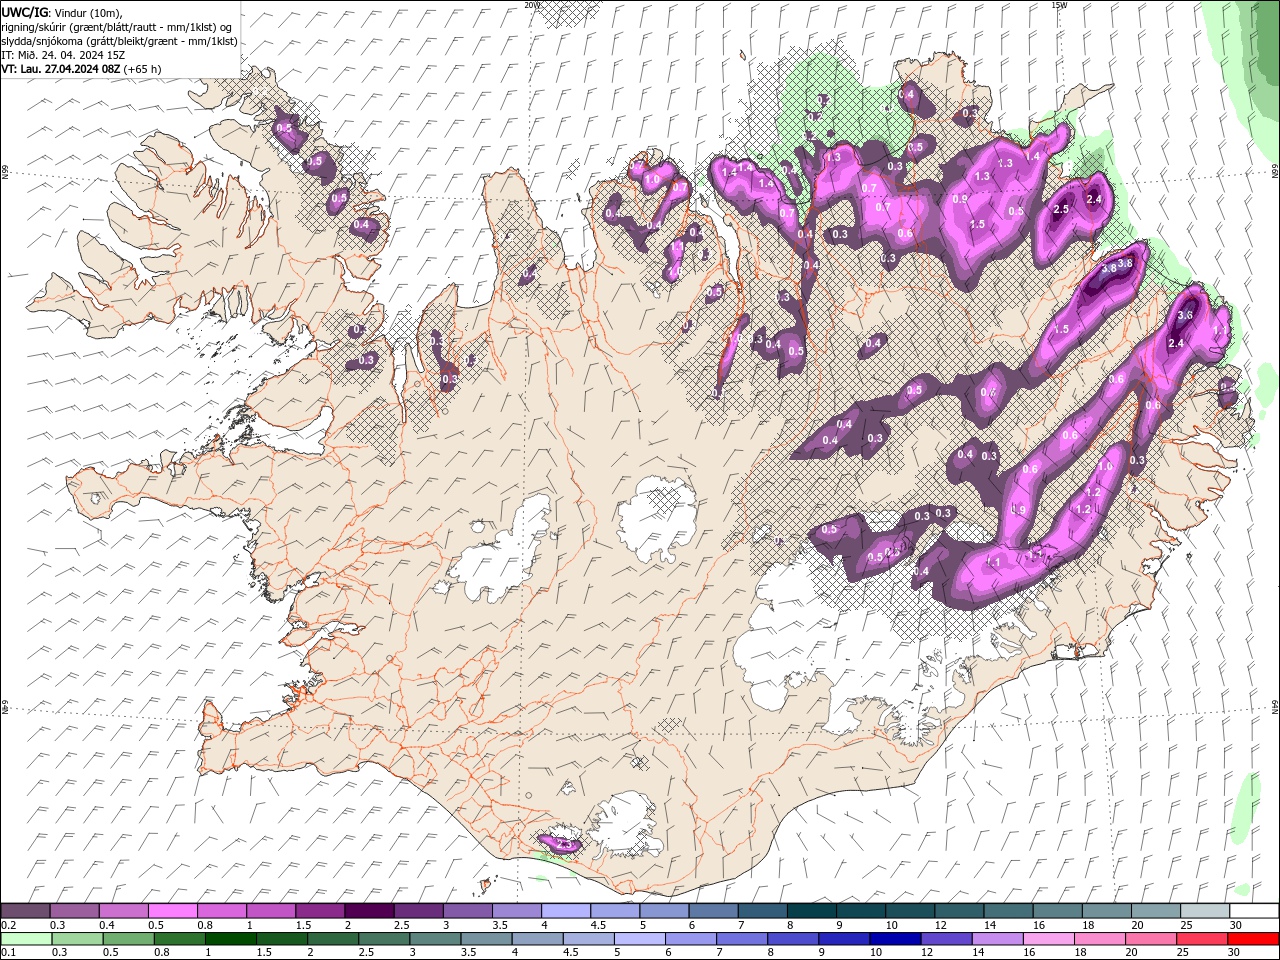Viewport: 1280px width, 960px height.
Task: Select lower legend pale green swatch 0.1–0.3
Action: (x=26, y=939)
